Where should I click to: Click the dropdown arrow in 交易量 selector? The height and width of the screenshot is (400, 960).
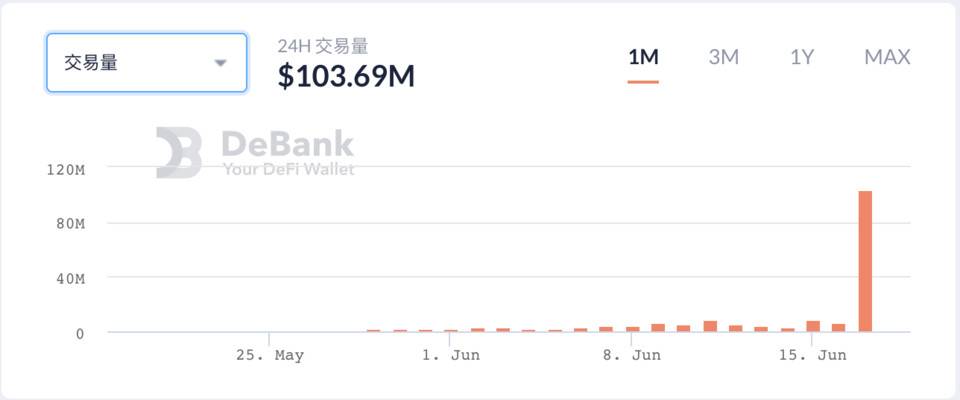[x=220, y=63]
